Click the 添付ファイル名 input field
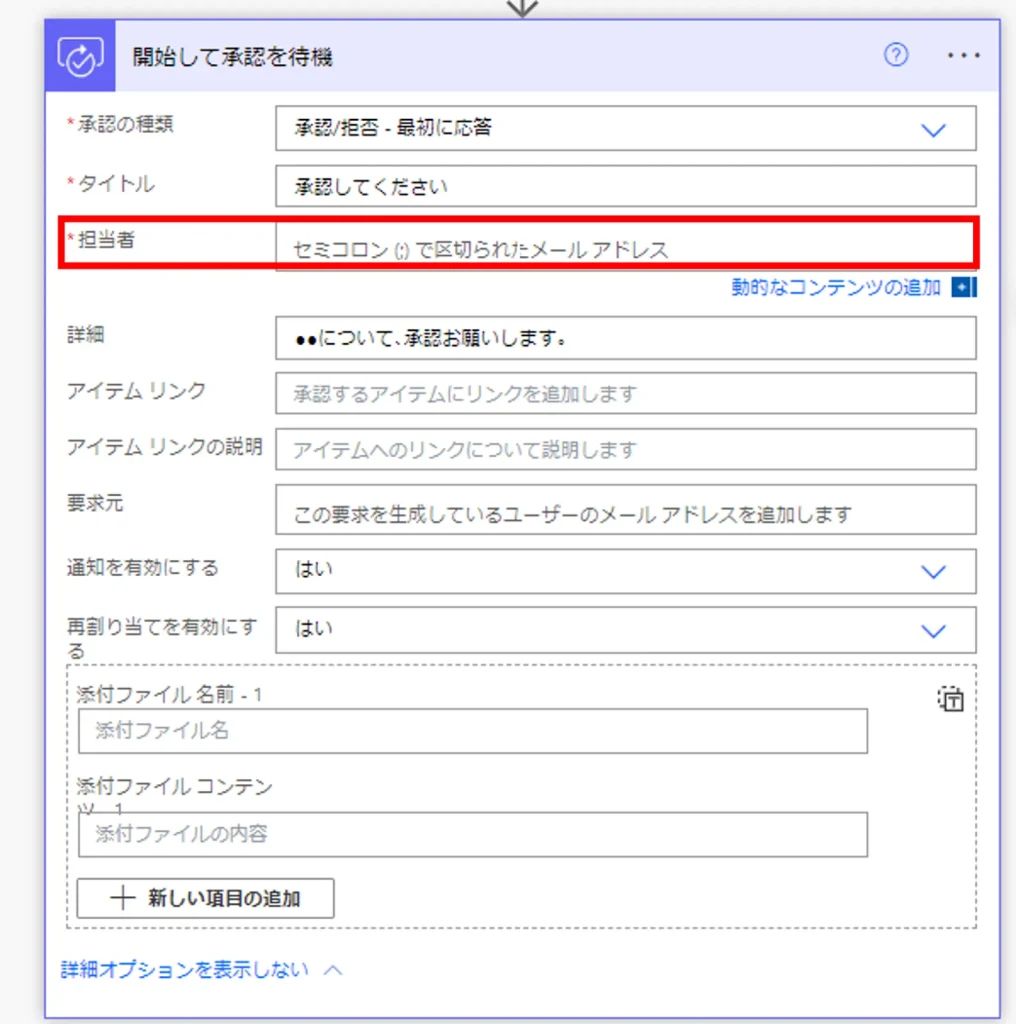1016x1024 pixels. 472,731
